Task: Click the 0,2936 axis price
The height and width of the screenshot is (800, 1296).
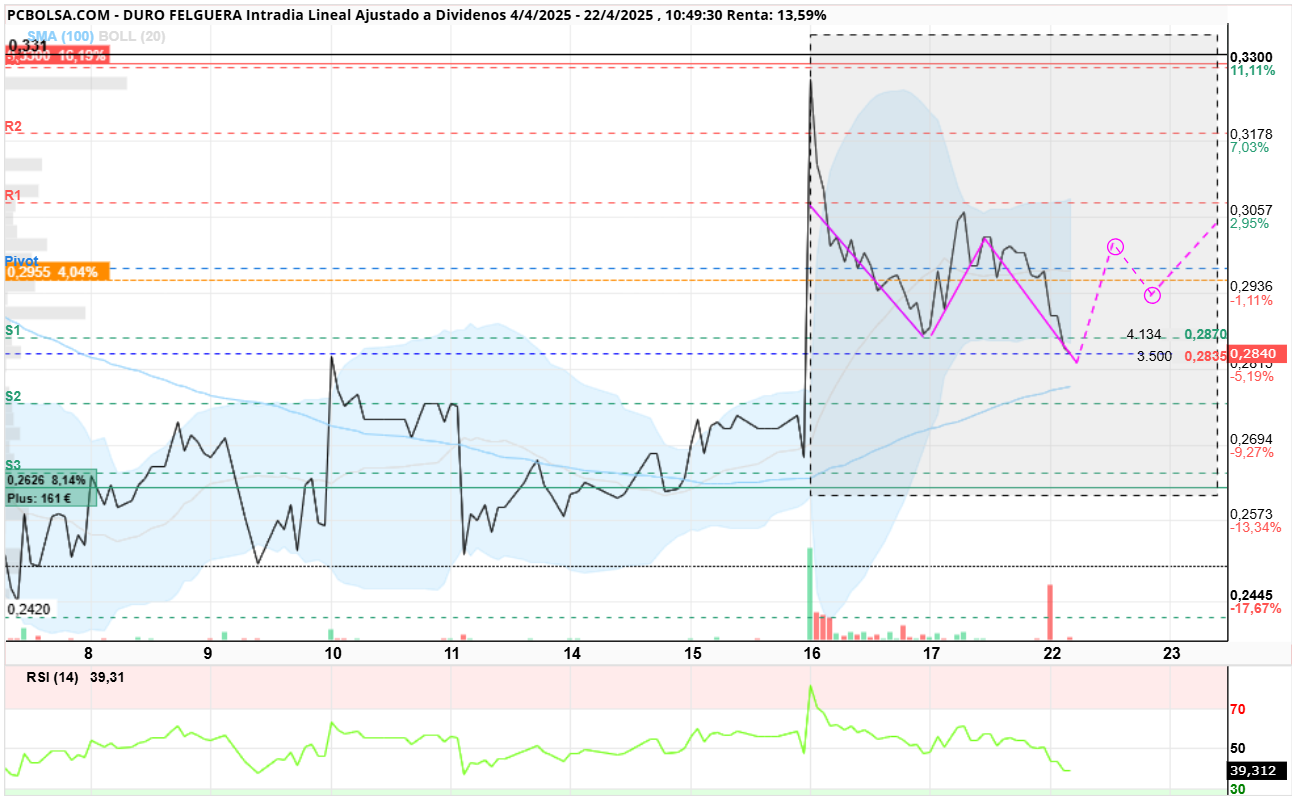Action: point(1251,286)
